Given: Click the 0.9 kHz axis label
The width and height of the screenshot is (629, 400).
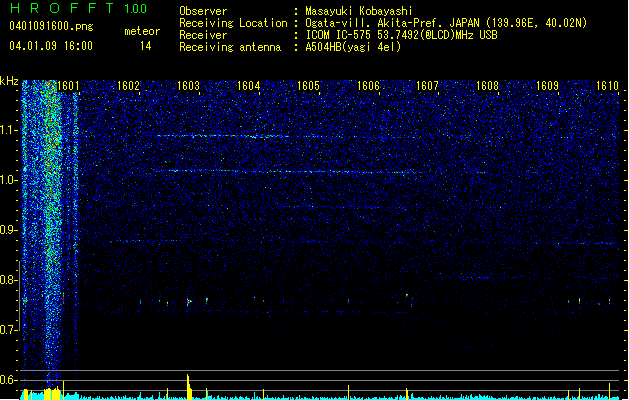Looking at the screenshot, I should click(x=9, y=230).
